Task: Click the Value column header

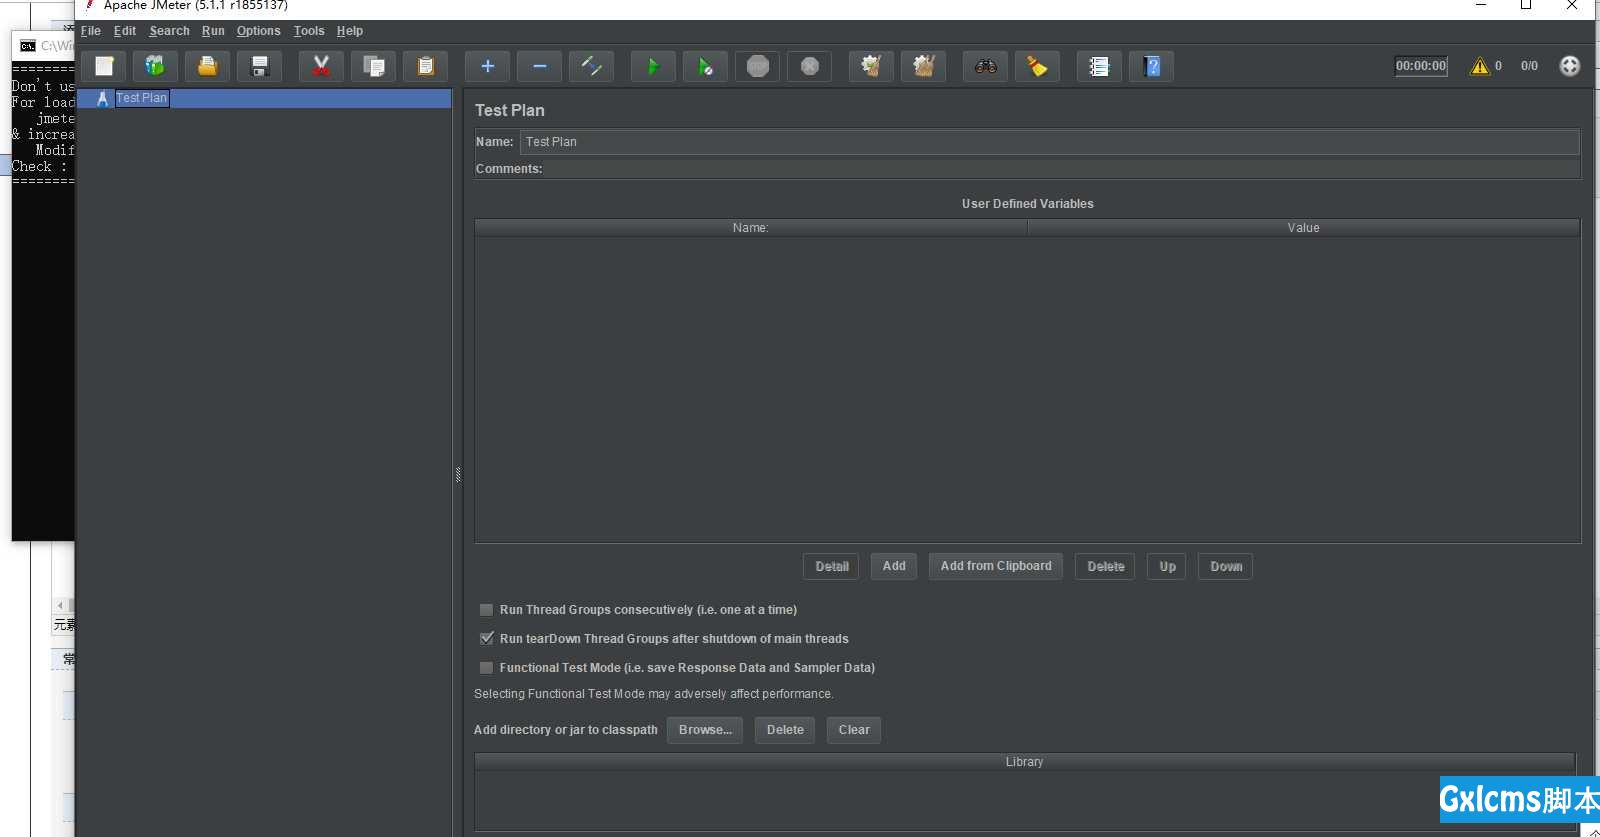Action: 1304,228
